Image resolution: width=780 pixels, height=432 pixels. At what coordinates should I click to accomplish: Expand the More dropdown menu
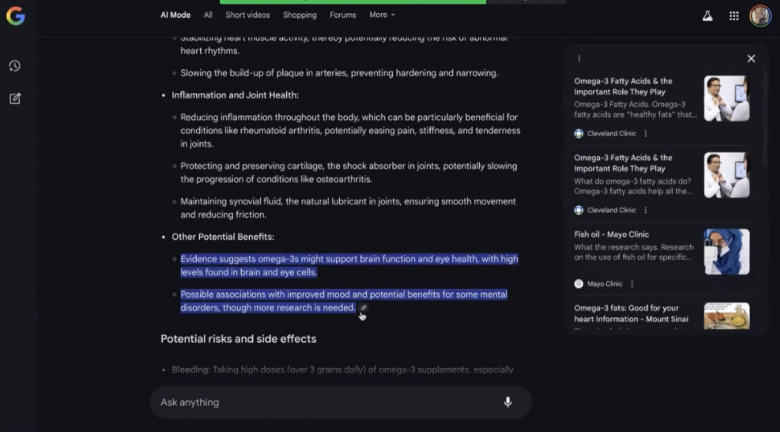point(382,15)
